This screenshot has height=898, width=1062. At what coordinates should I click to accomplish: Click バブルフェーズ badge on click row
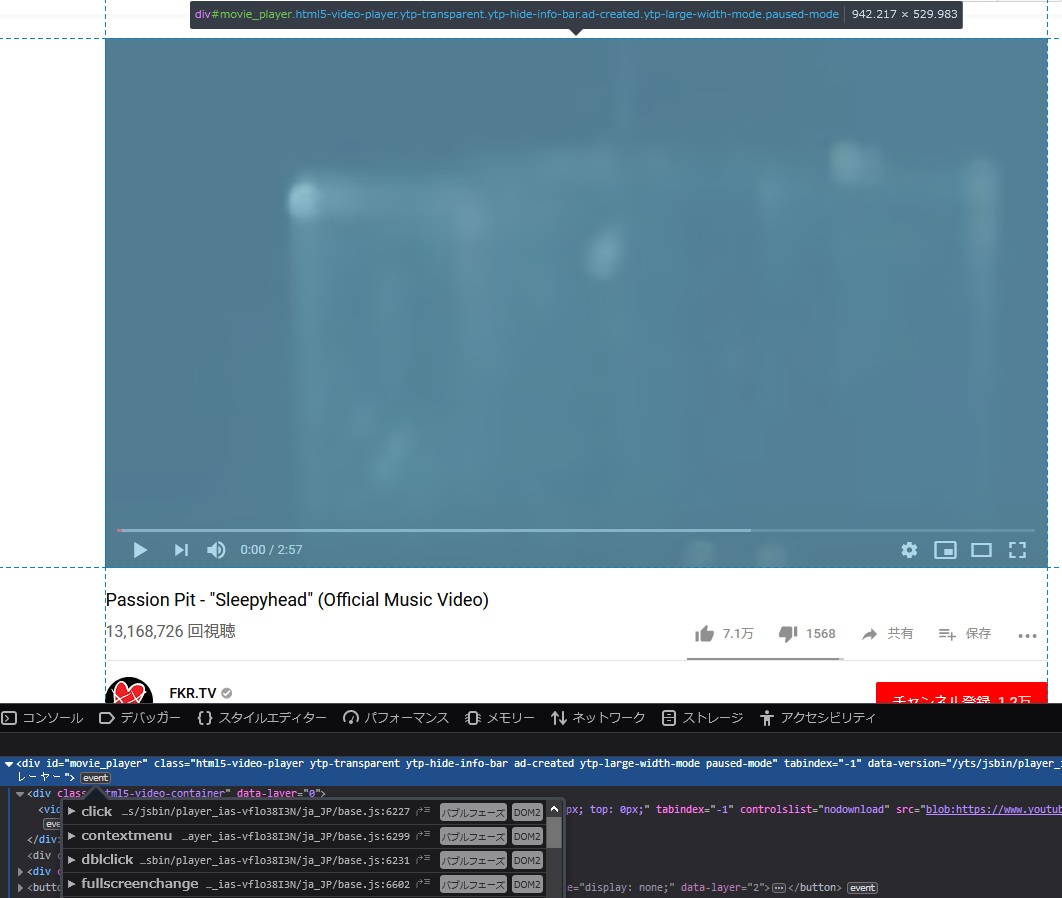point(473,812)
